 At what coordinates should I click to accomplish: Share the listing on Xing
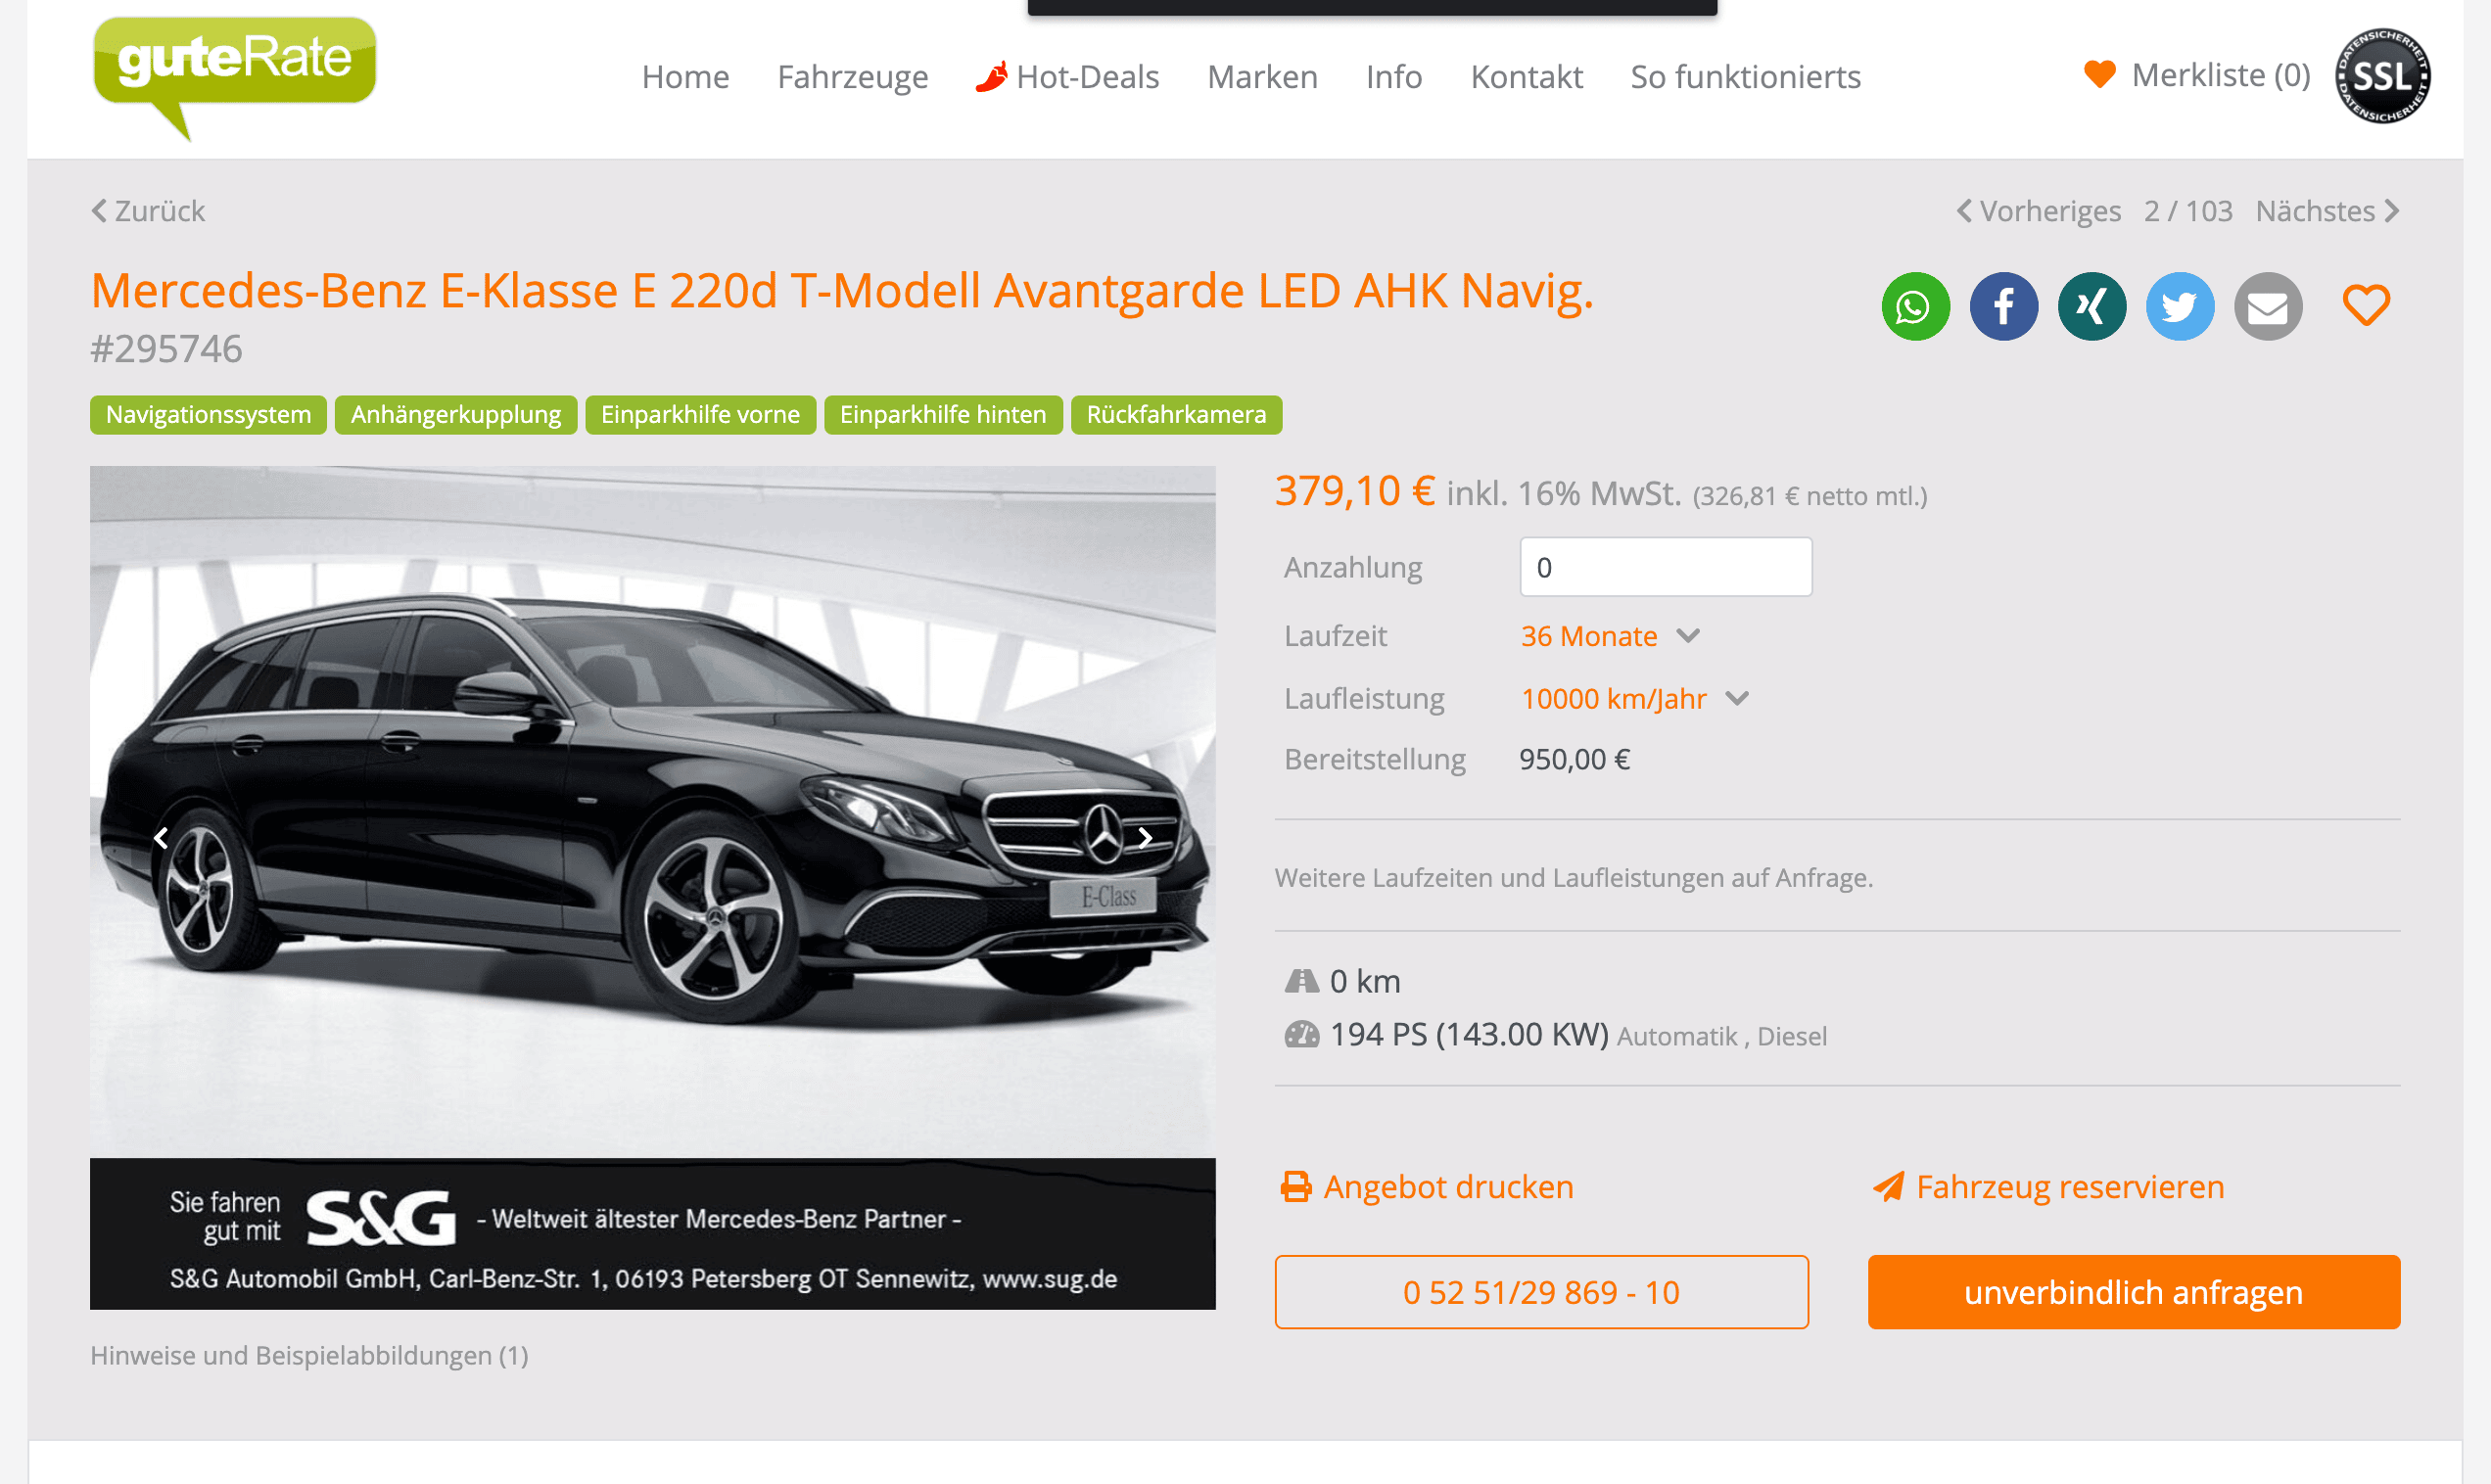pyautogui.click(x=2091, y=306)
